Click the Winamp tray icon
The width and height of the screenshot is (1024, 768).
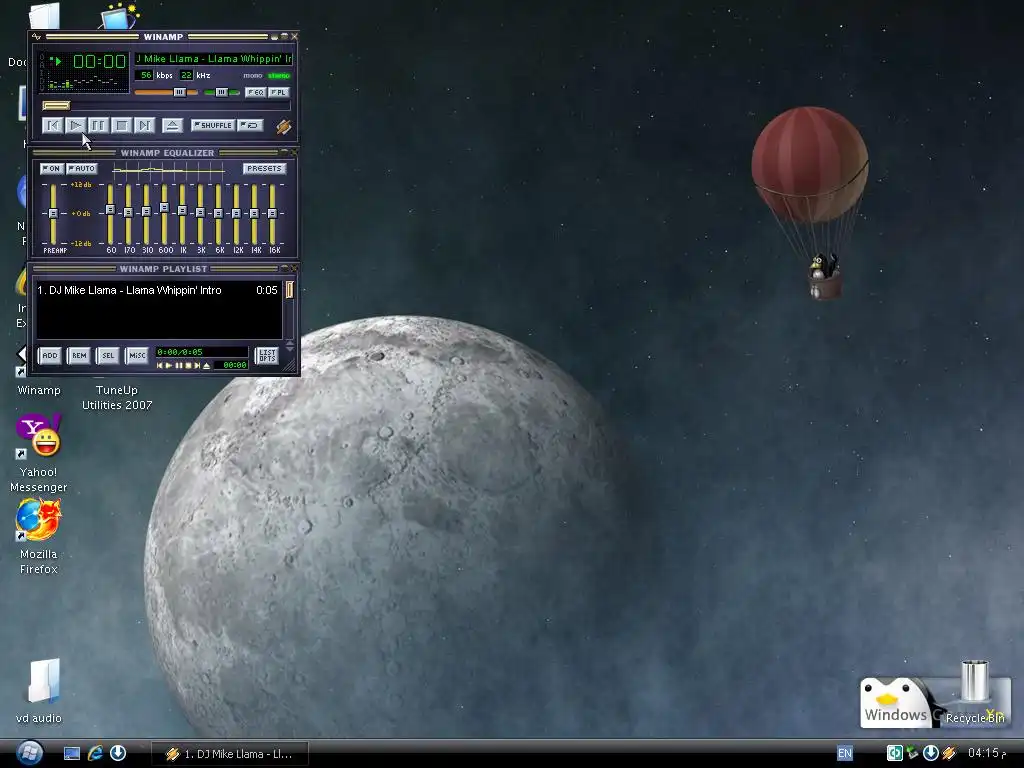pos(949,754)
